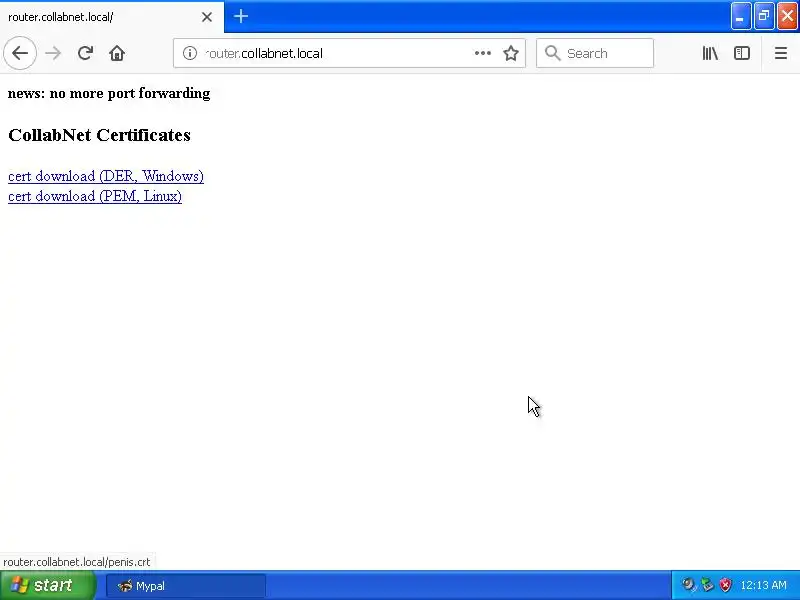800x600 pixels.
Task: Toggle the sidebar view
Action: [x=741, y=53]
